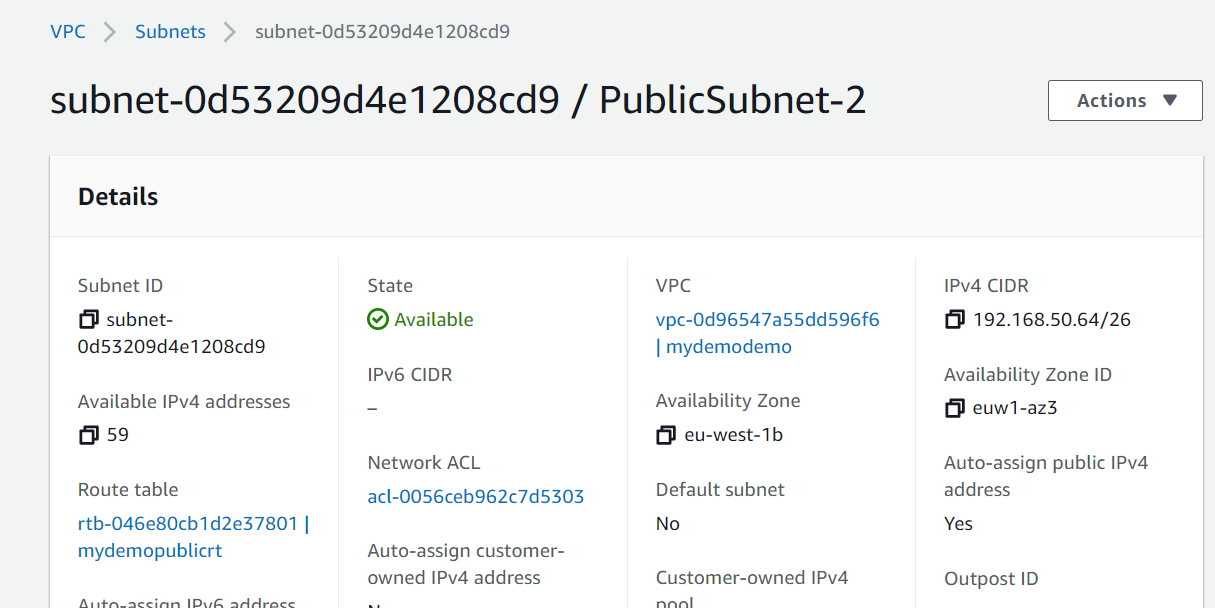Copy the available IPv4 addresses count
This screenshot has height=608, width=1215.
click(x=89, y=435)
